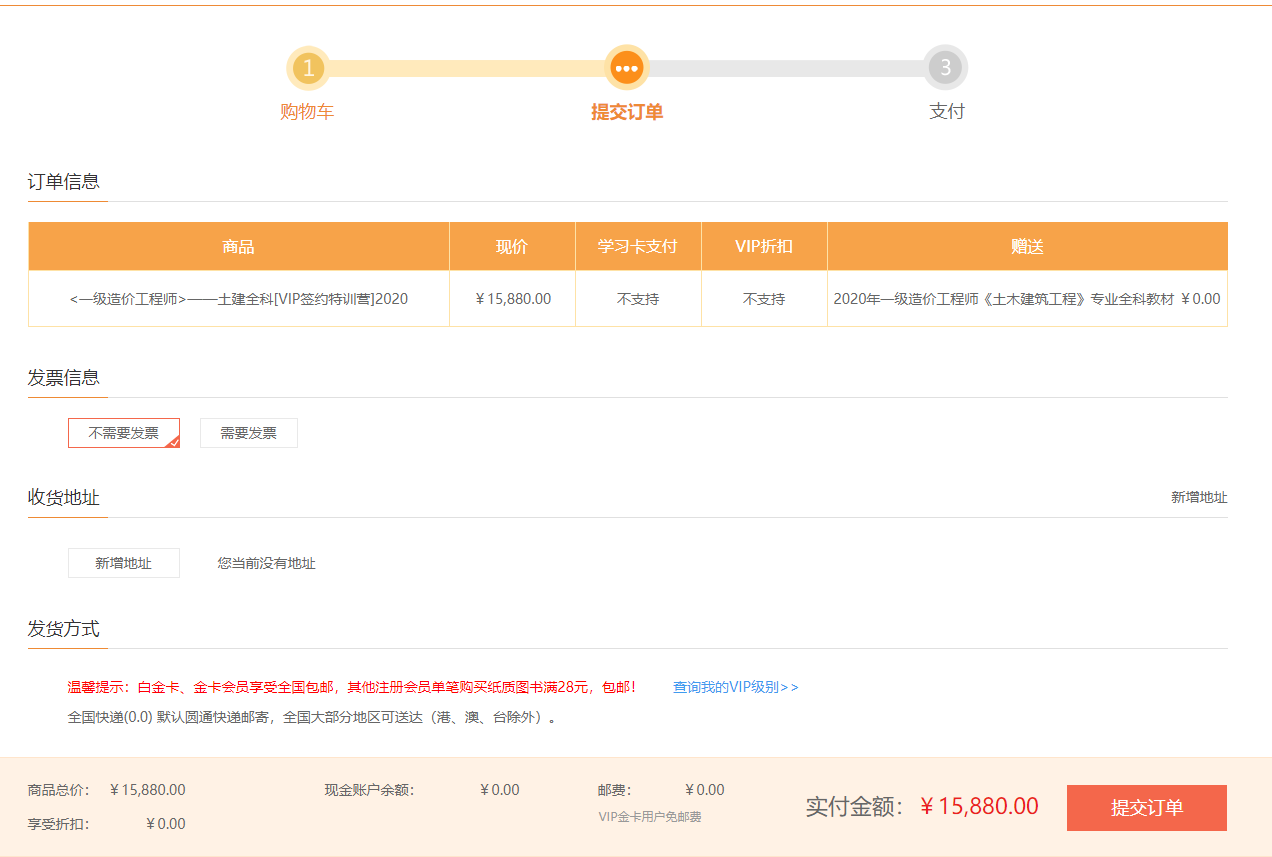Click the 赠送 column header
1272x857 pixels.
coord(1027,245)
